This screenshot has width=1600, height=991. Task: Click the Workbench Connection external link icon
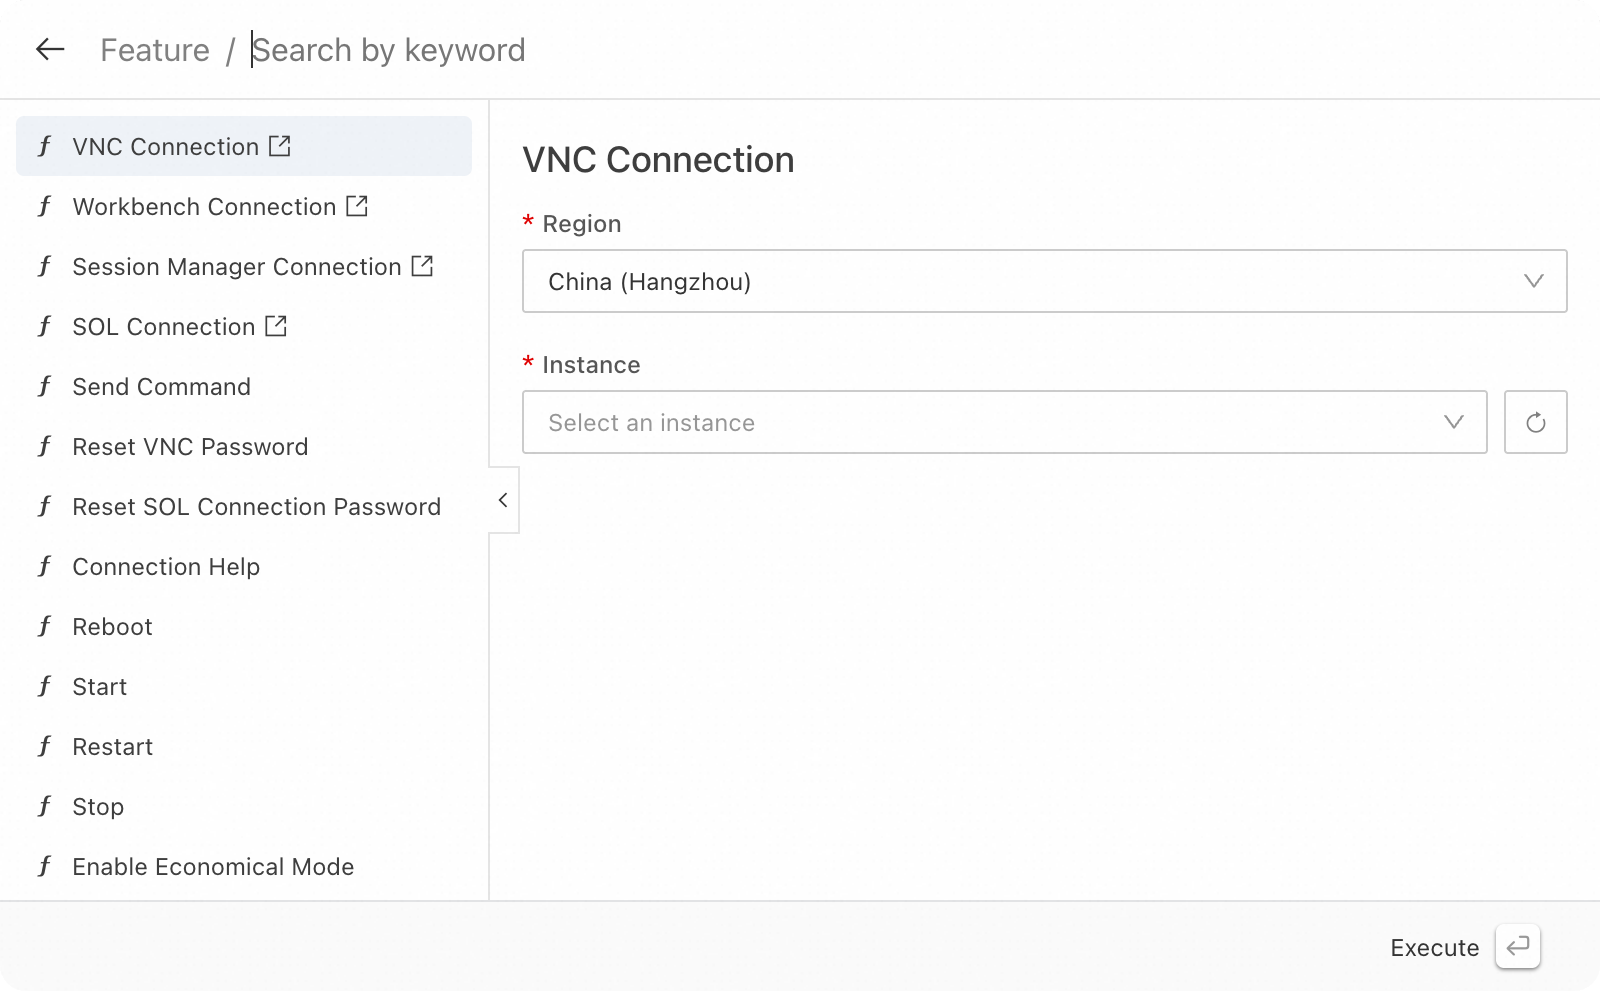[x=357, y=206]
